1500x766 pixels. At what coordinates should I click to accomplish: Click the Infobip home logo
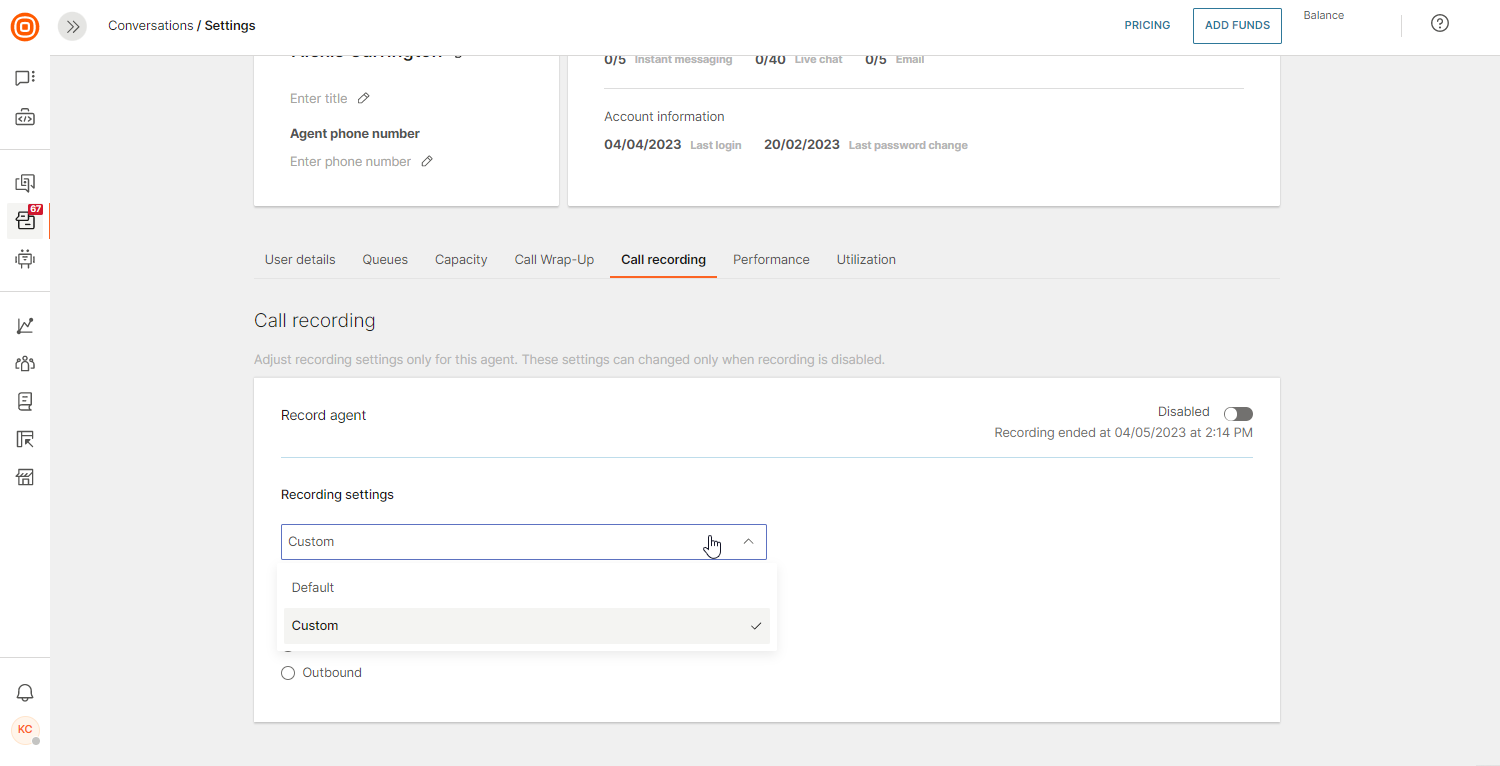[x=25, y=27]
